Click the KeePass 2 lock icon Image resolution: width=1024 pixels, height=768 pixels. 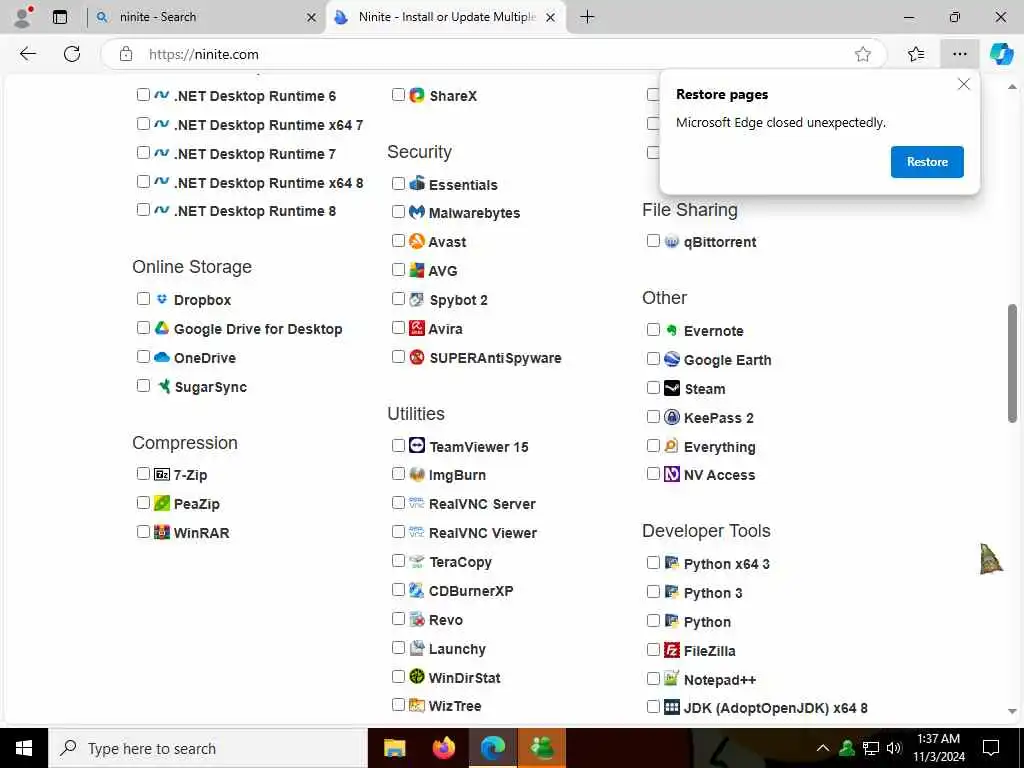671,417
